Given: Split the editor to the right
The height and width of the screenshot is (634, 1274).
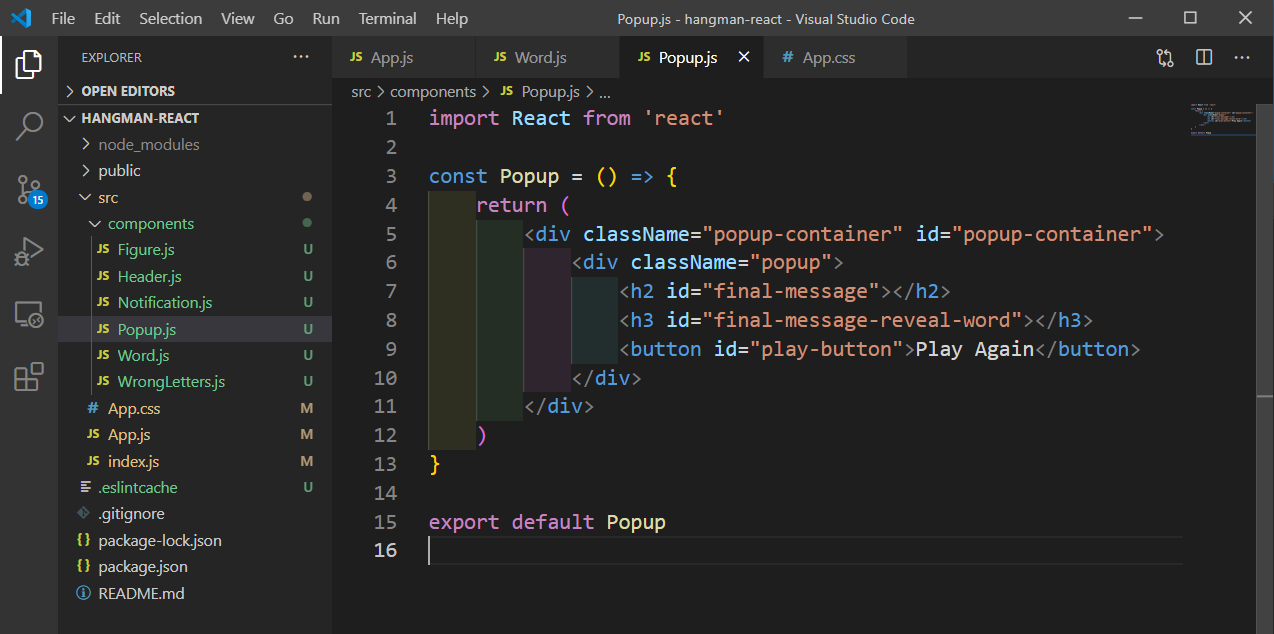Looking at the screenshot, I should 1204,58.
